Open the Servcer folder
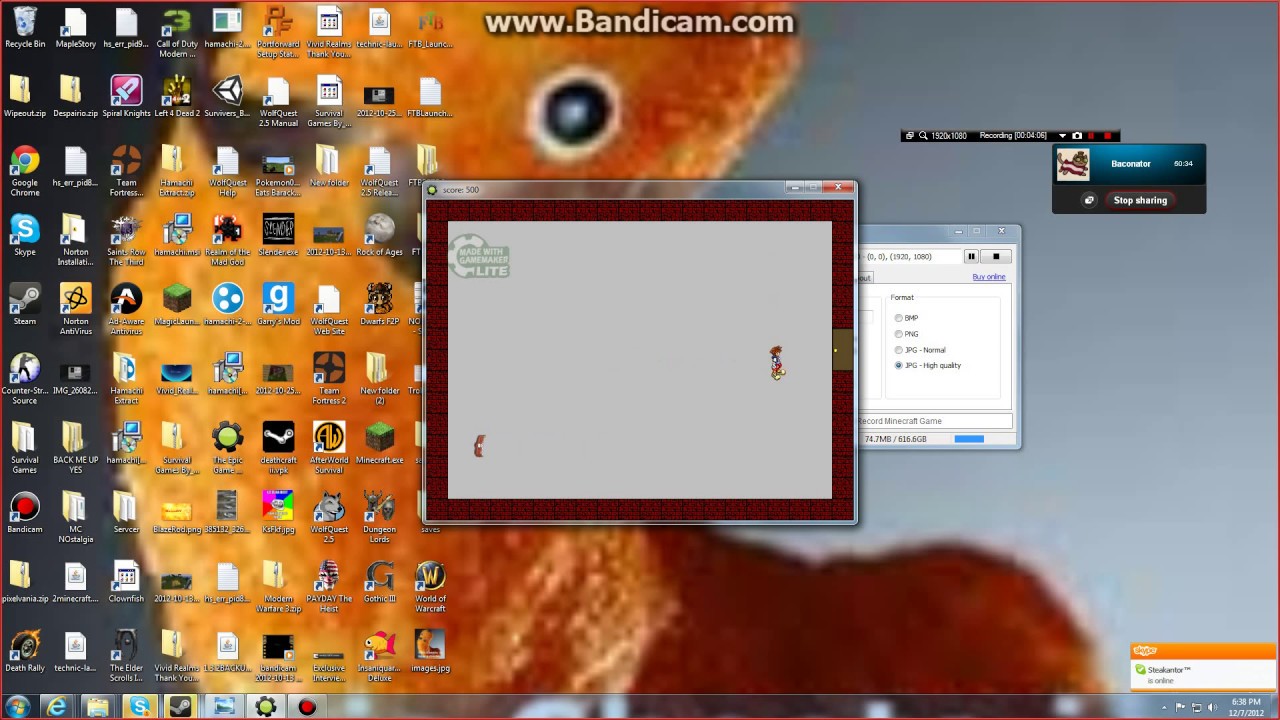 click(126, 513)
